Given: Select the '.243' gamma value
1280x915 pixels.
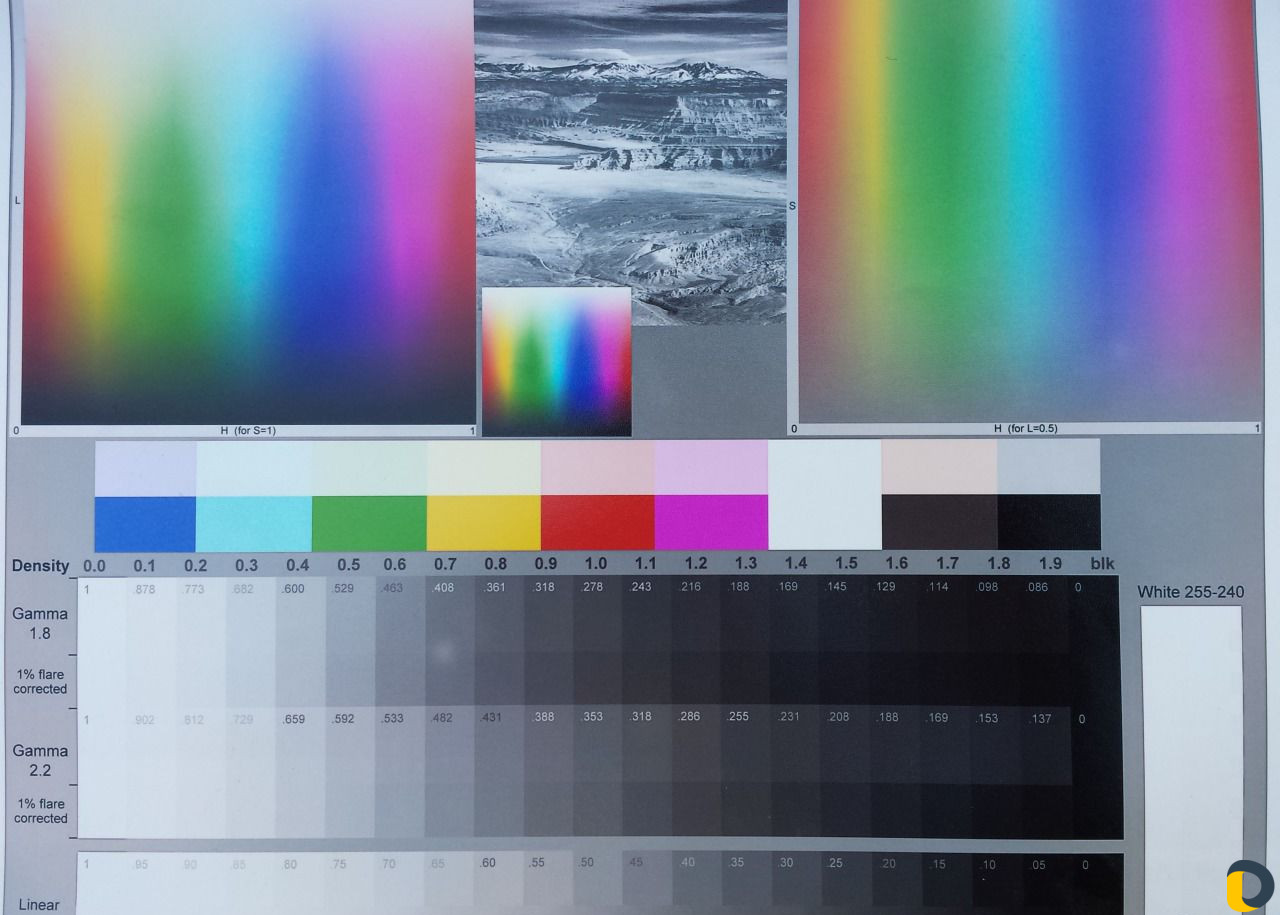Looking at the screenshot, I should [x=642, y=587].
